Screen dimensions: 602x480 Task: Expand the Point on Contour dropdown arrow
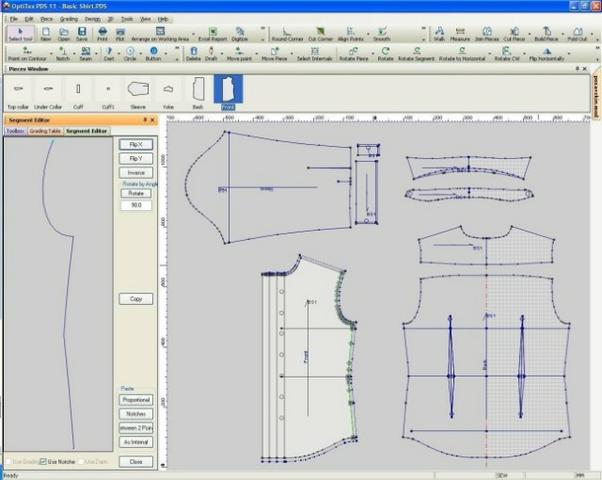(x=51, y=54)
